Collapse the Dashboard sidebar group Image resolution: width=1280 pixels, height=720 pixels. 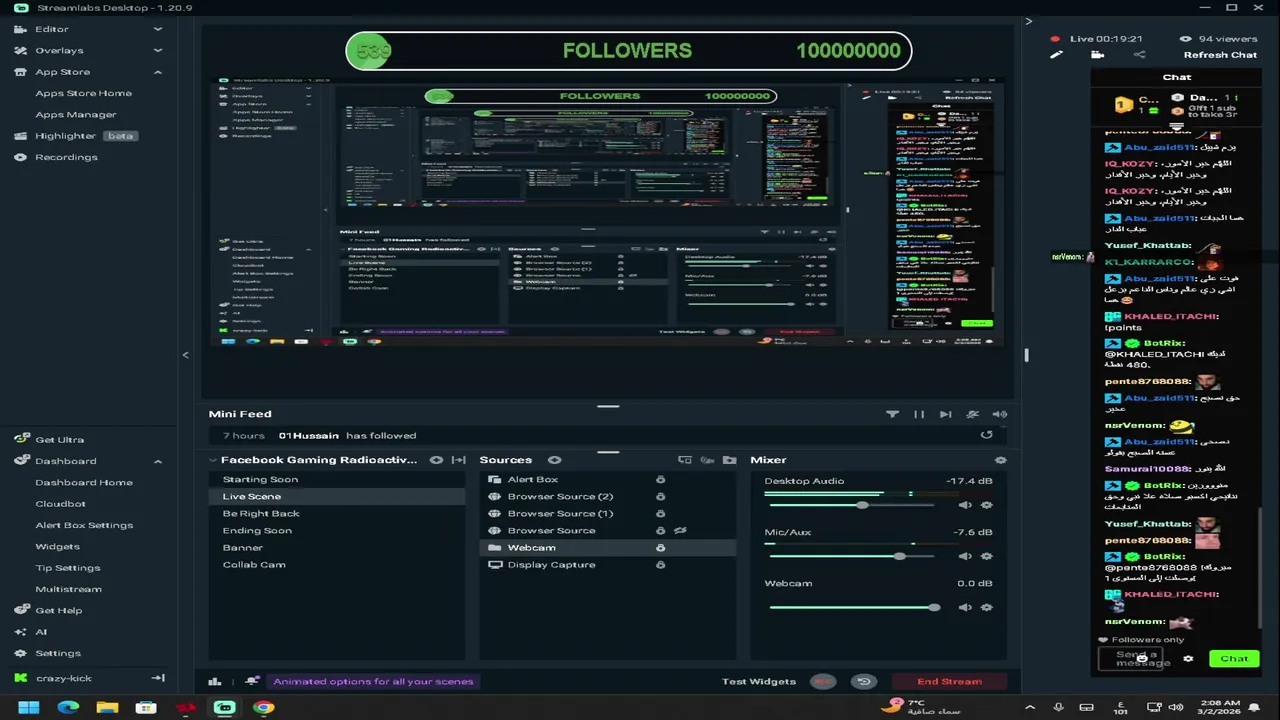pos(158,461)
